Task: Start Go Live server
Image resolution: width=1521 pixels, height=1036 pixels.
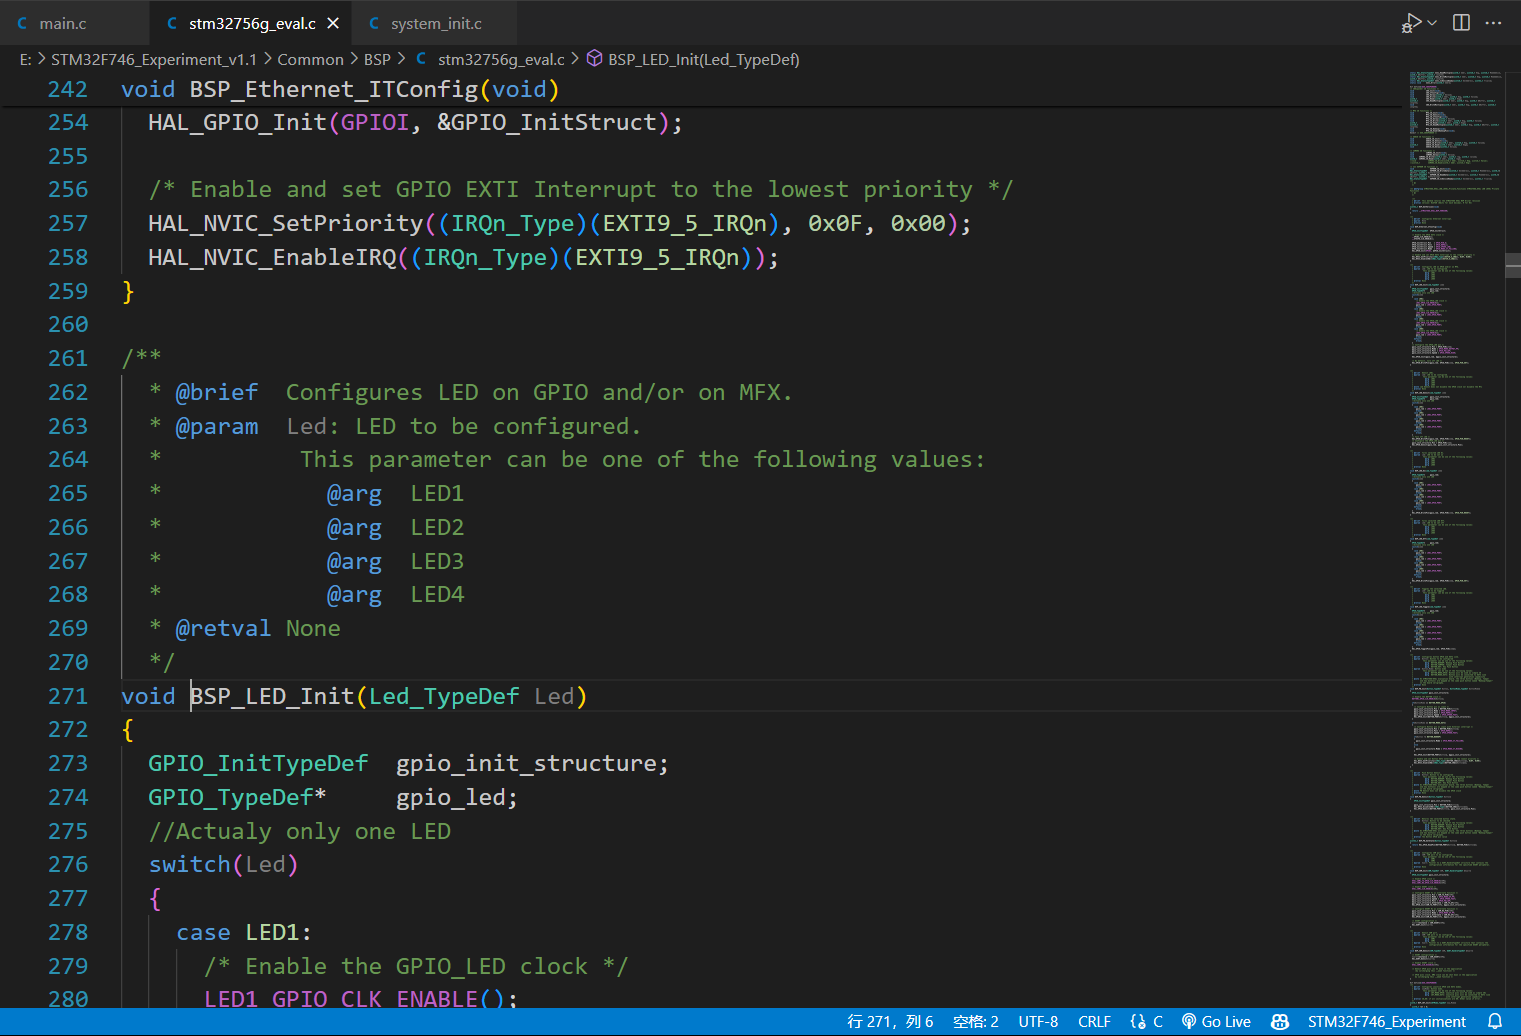Action: [x=1216, y=1022]
